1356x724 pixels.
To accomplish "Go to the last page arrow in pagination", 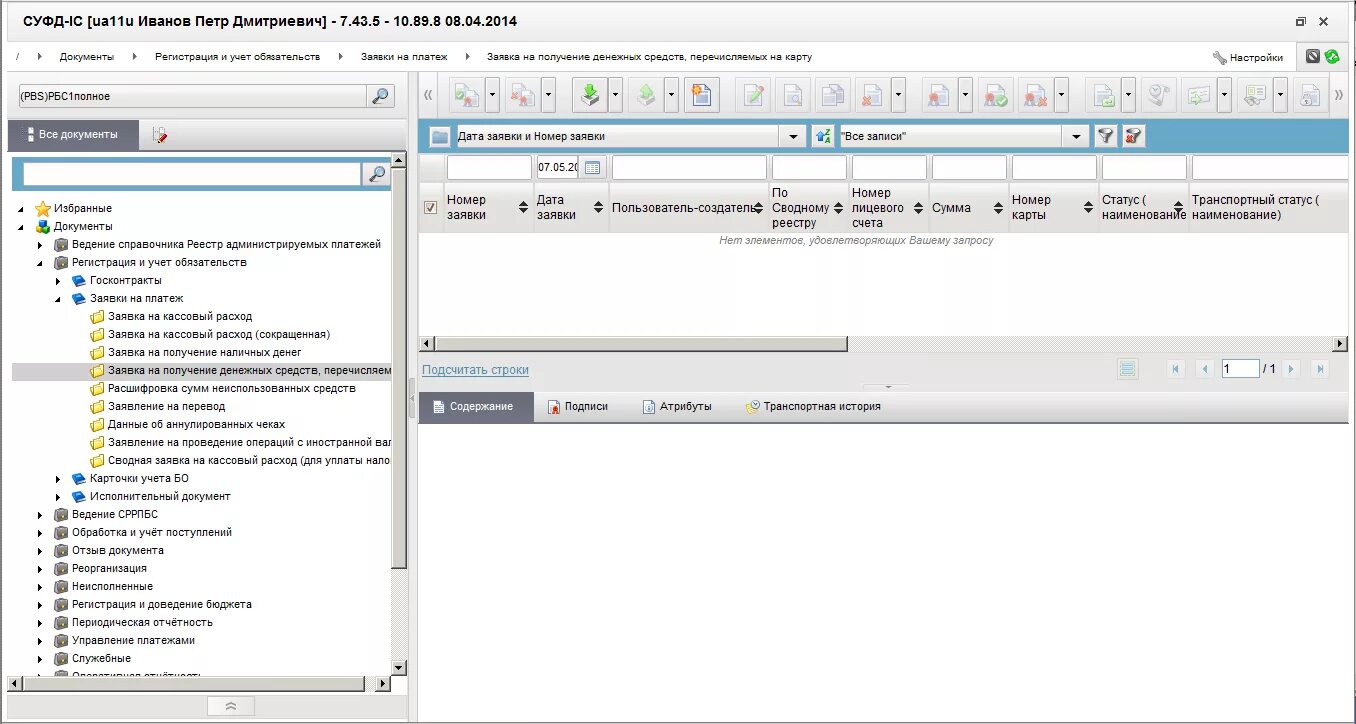I will point(1319,369).
